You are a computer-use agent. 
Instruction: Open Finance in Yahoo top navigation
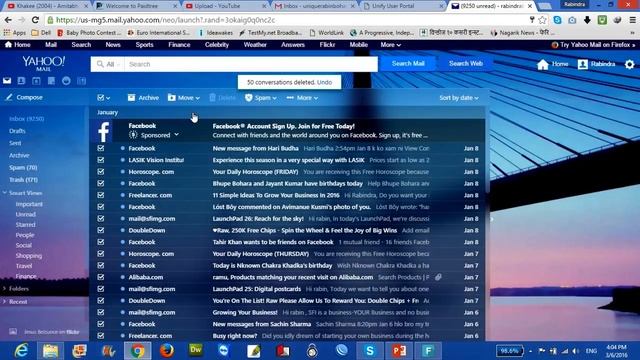[x=179, y=45]
